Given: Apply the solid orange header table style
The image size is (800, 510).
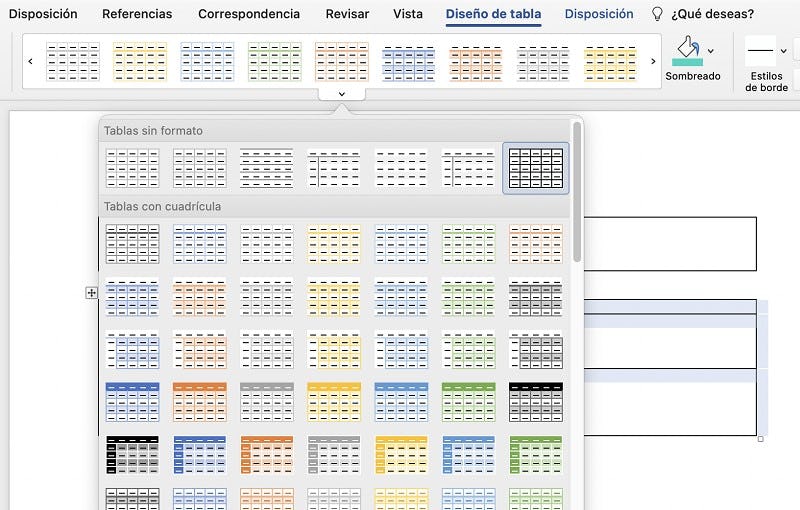Looking at the screenshot, I should (199, 401).
